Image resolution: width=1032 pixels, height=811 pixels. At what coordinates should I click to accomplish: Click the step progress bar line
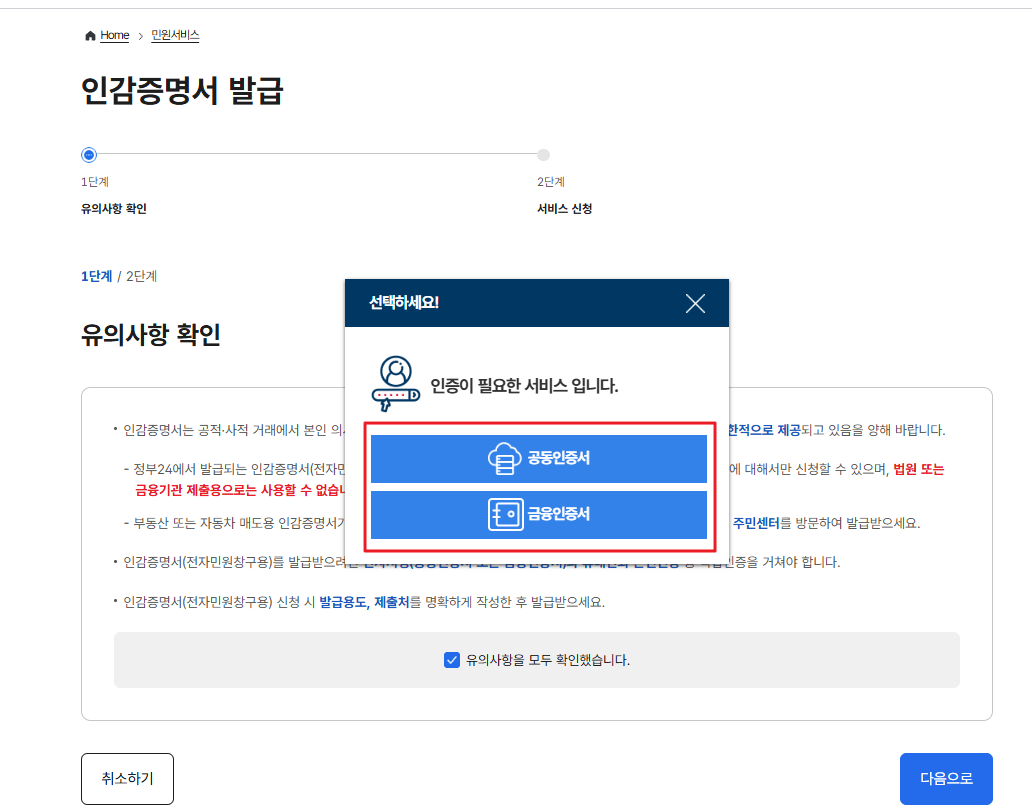[315, 154]
